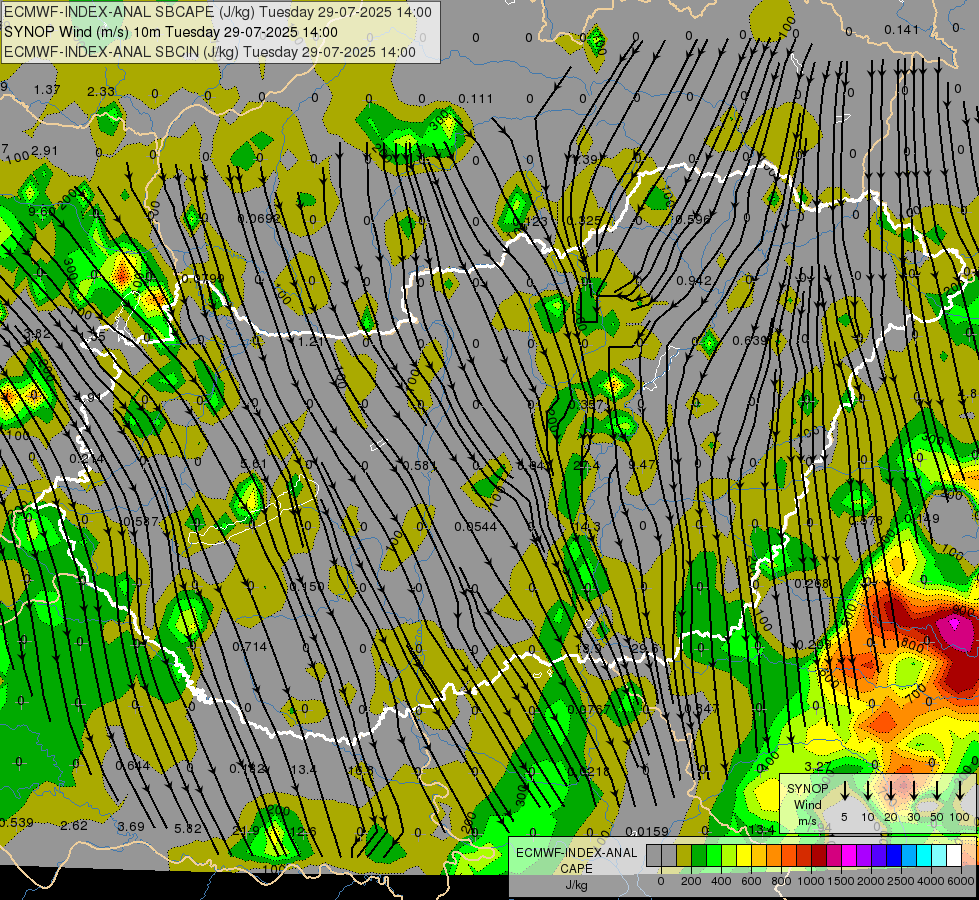Image resolution: width=979 pixels, height=900 pixels.
Task: Click the 2500 tick label on colorbar
Action: pos(901,881)
